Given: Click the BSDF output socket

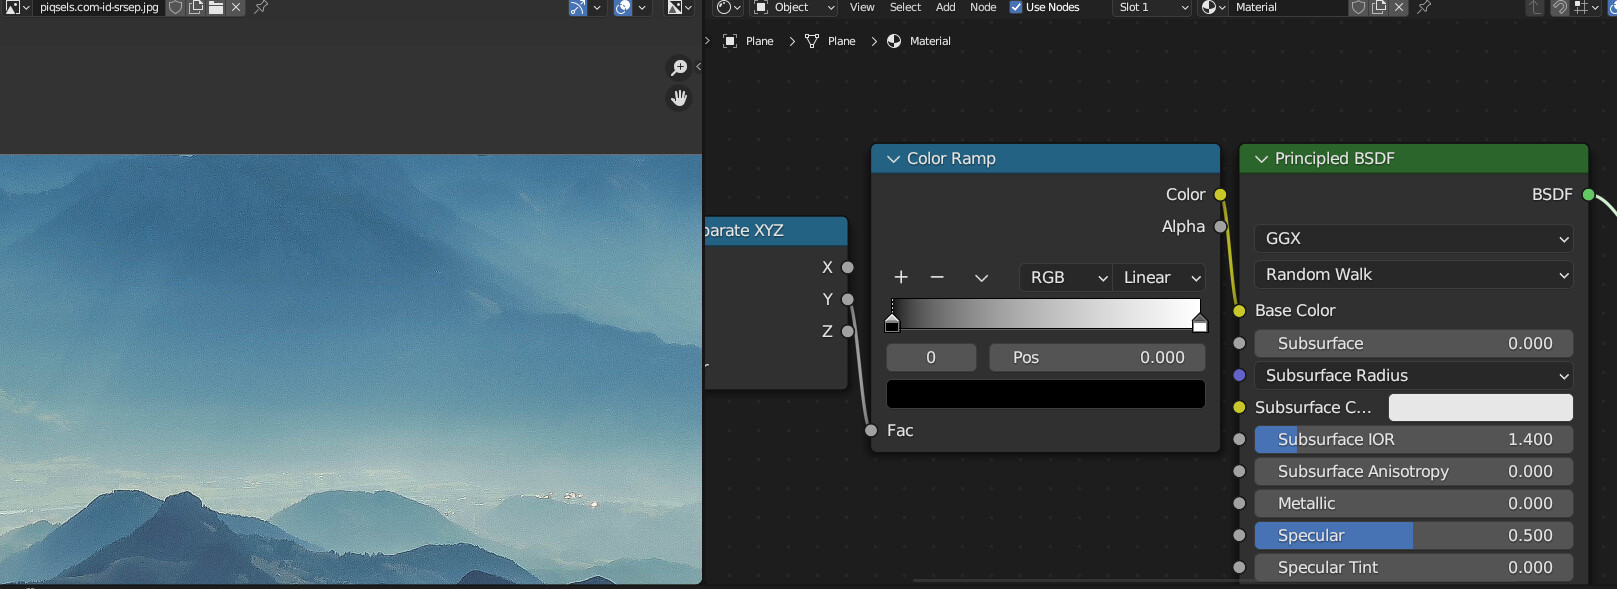Looking at the screenshot, I should pyautogui.click(x=1588, y=195).
